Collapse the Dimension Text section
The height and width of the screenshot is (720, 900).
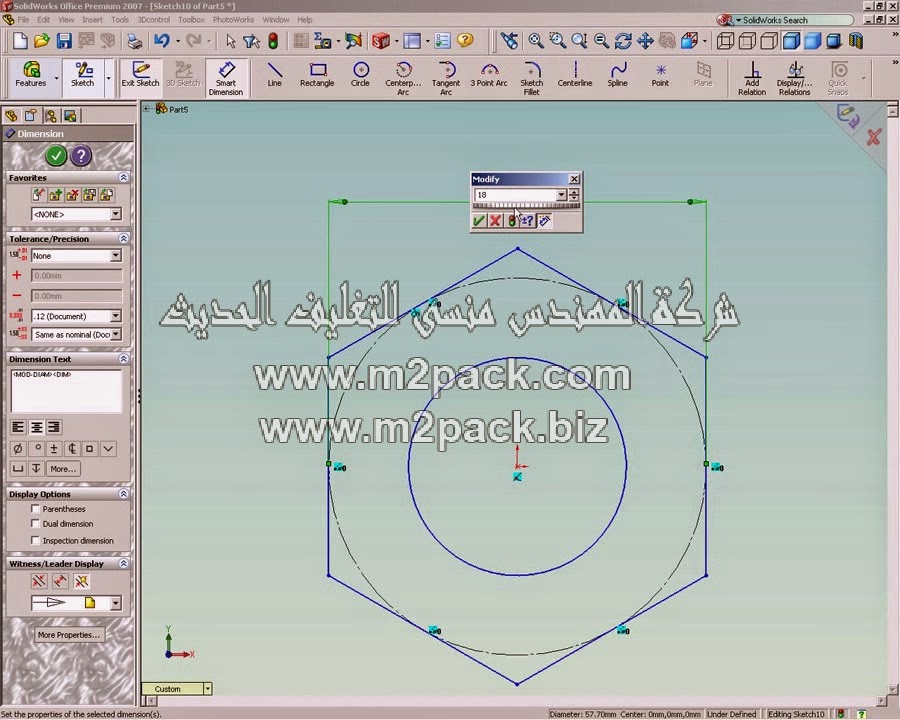[x=123, y=359]
